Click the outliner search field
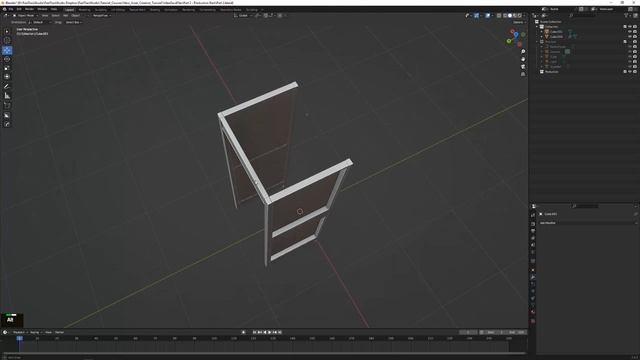This screenshot has height=360, width=640. (x=583, y=16)
